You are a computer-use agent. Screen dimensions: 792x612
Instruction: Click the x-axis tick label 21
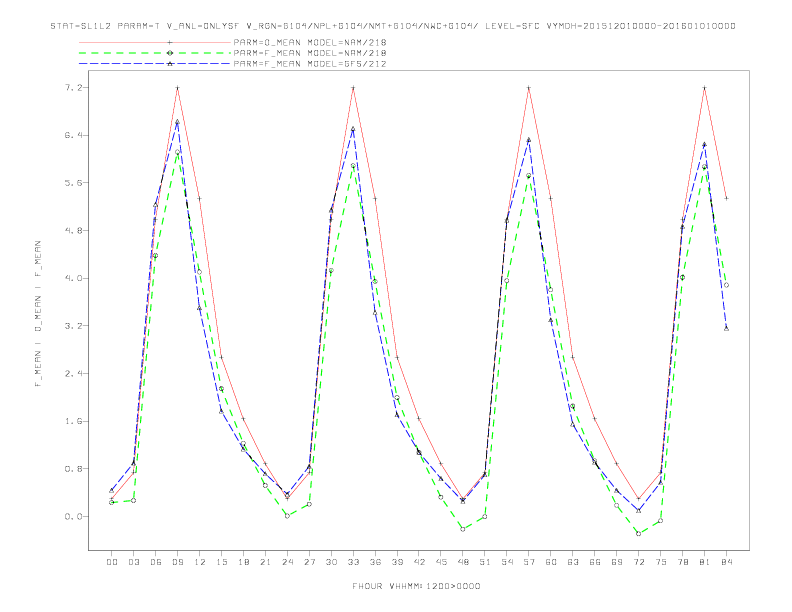(x=265, y=562)
